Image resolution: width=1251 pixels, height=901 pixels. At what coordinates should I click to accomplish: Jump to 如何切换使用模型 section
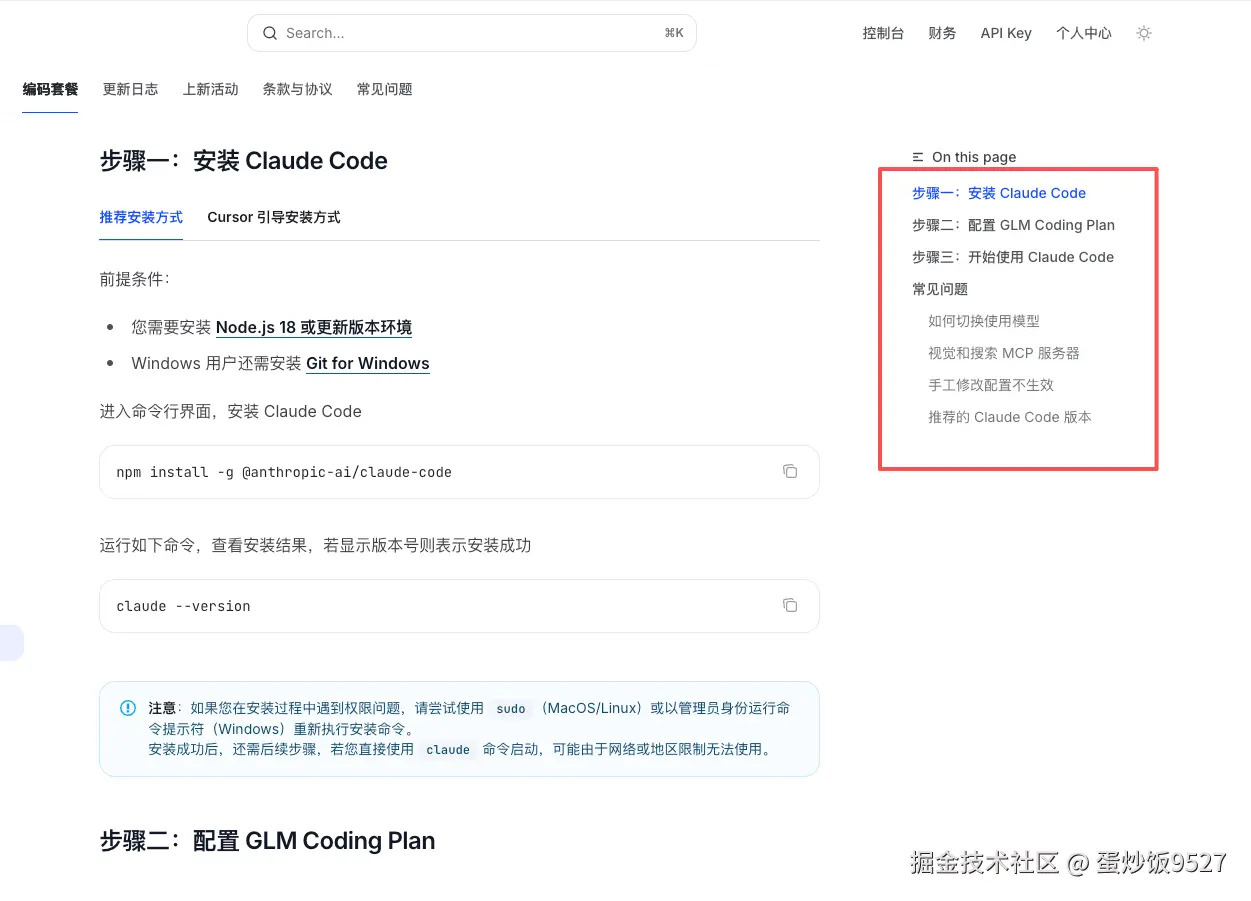[984, 321]
